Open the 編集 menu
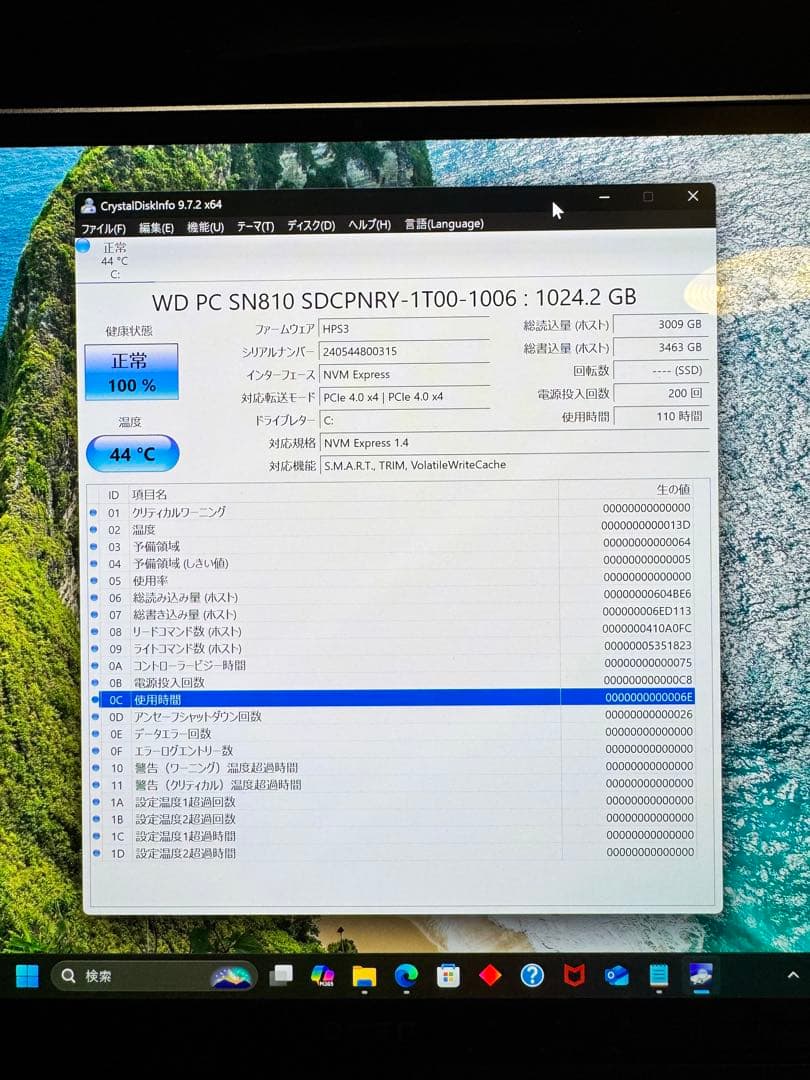 pos(156,224)
